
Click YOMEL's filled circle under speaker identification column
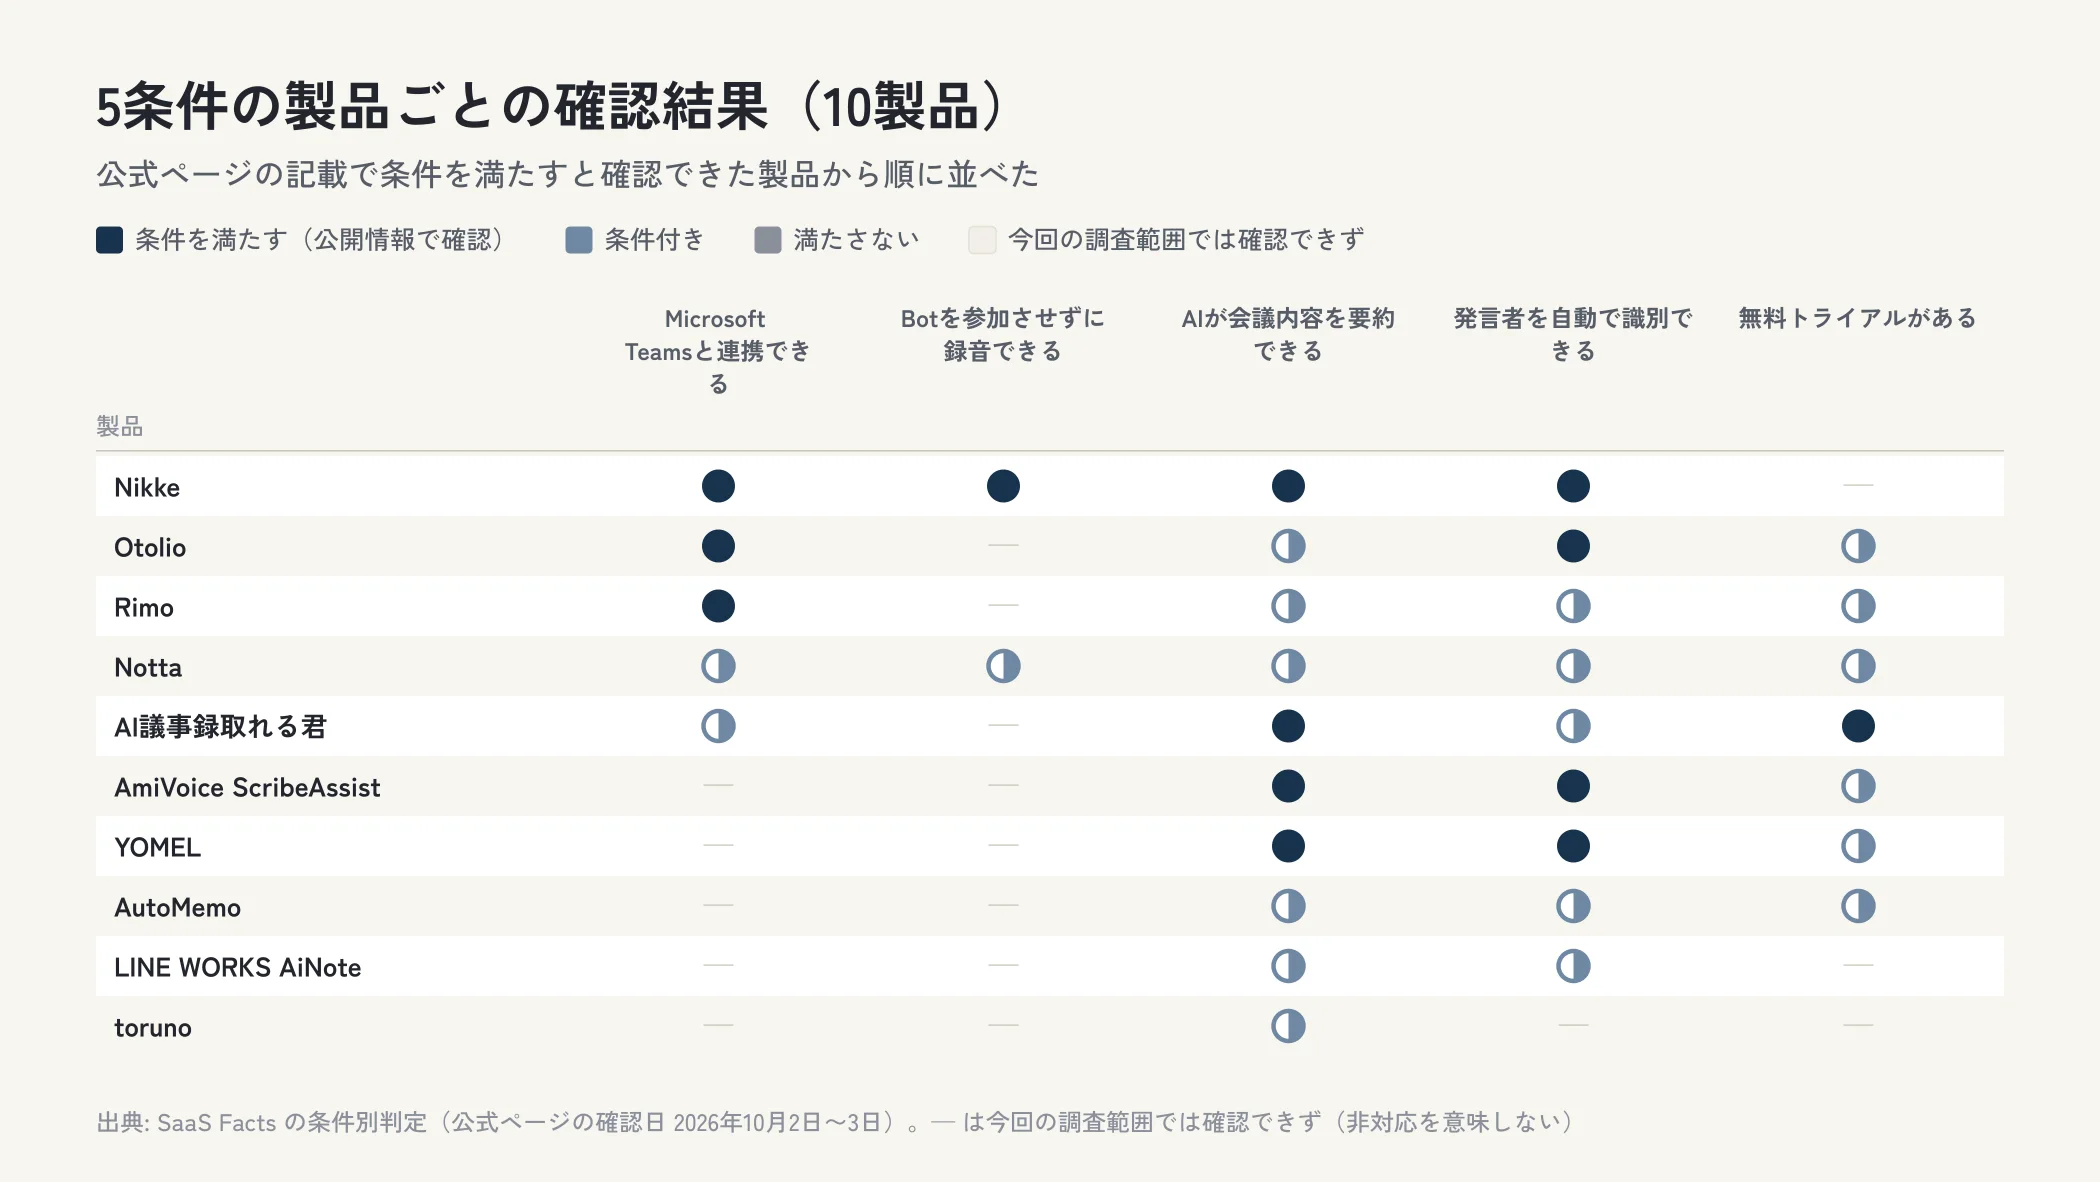coord(1573,846)
